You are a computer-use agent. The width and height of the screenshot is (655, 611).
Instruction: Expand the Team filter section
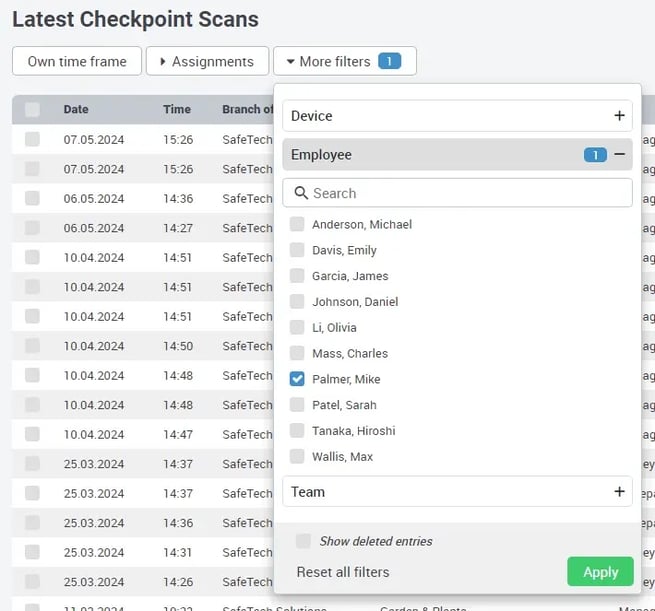tap(457, 492)
